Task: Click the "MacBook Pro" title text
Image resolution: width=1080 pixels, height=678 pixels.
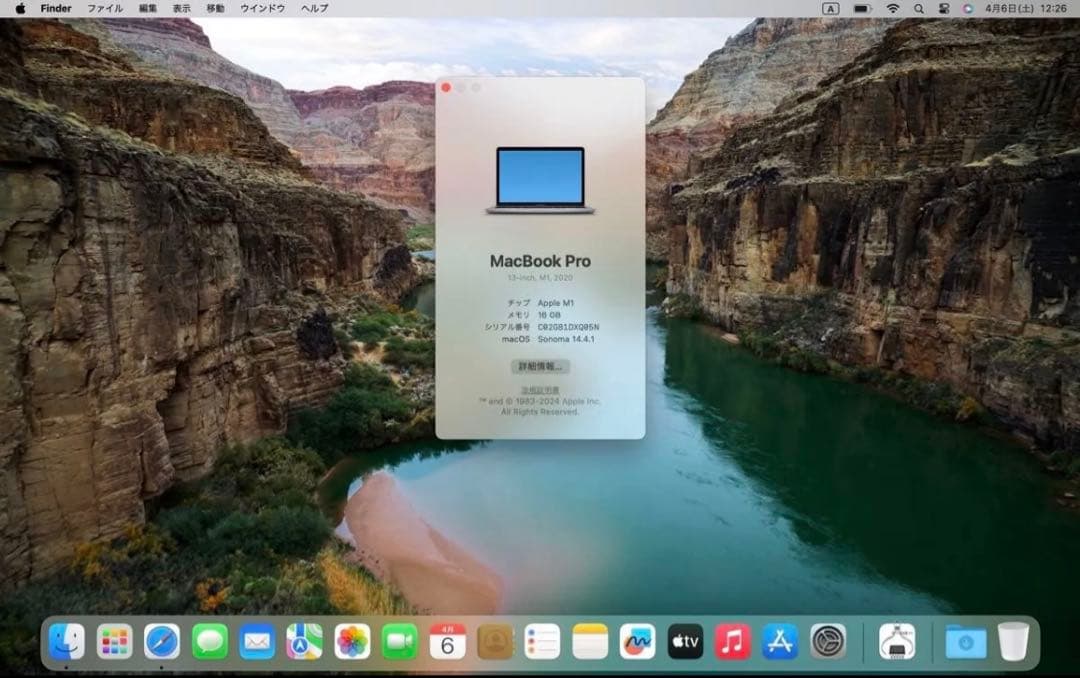Action: [x=540, y=261]
